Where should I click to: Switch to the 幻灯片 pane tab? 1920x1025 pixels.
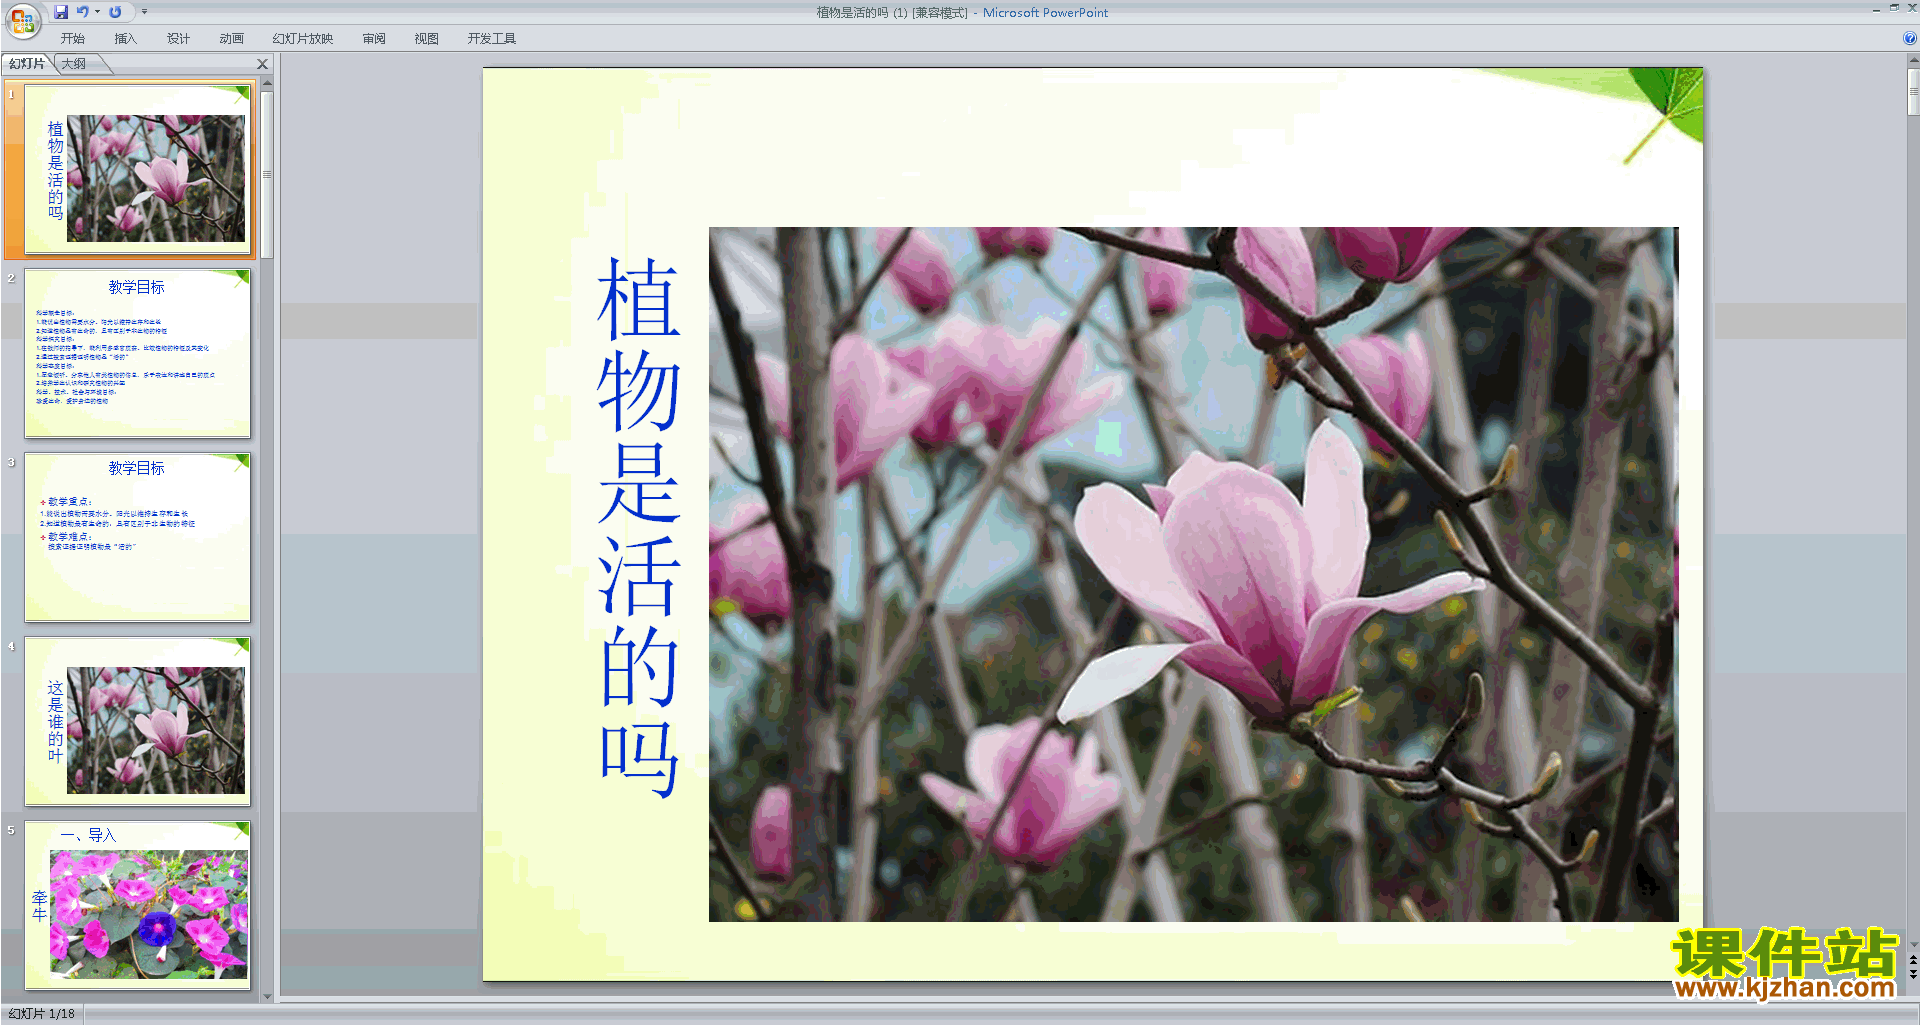[x=27, y=64]
